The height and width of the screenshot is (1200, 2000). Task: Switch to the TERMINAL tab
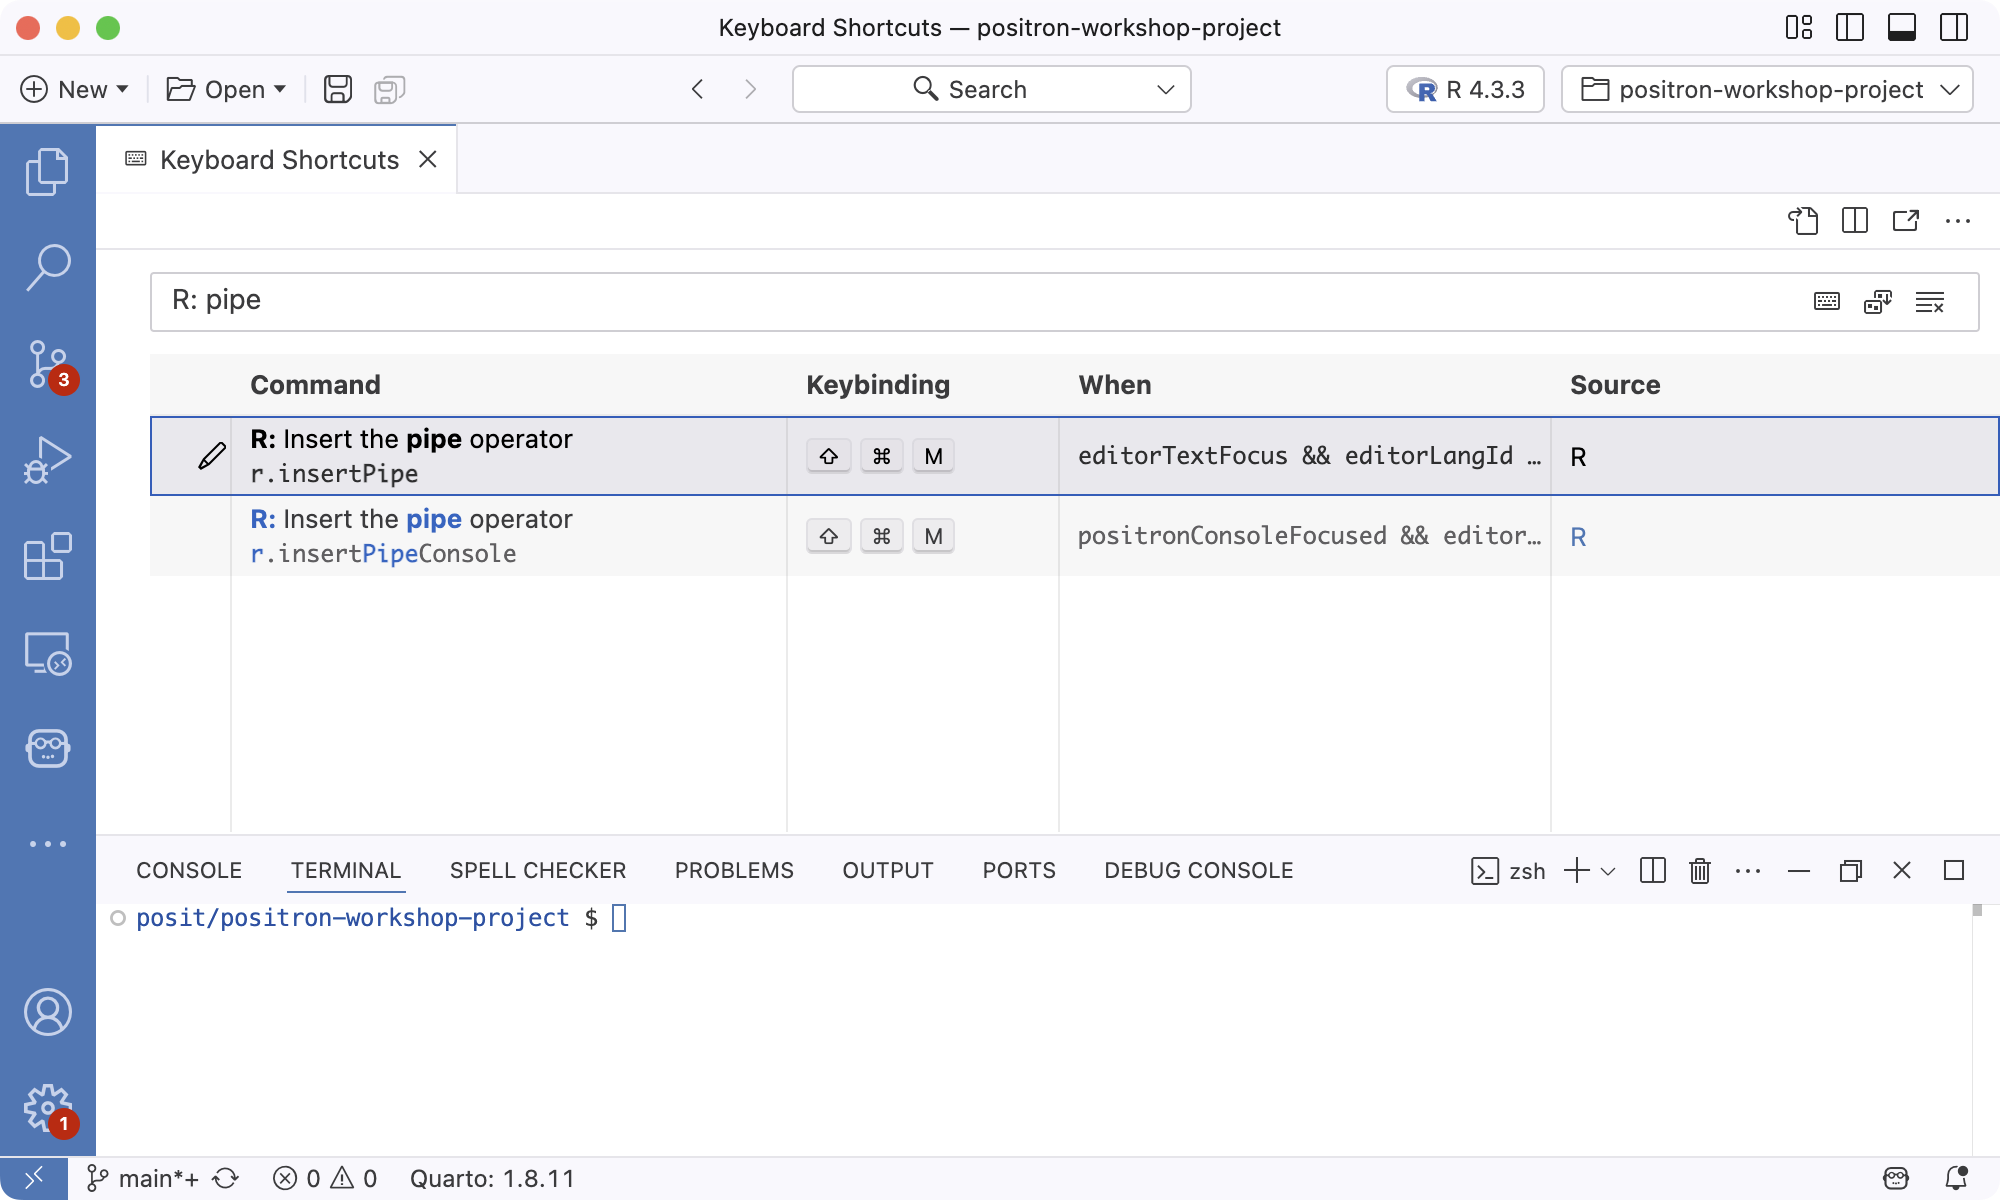(346, 870)
